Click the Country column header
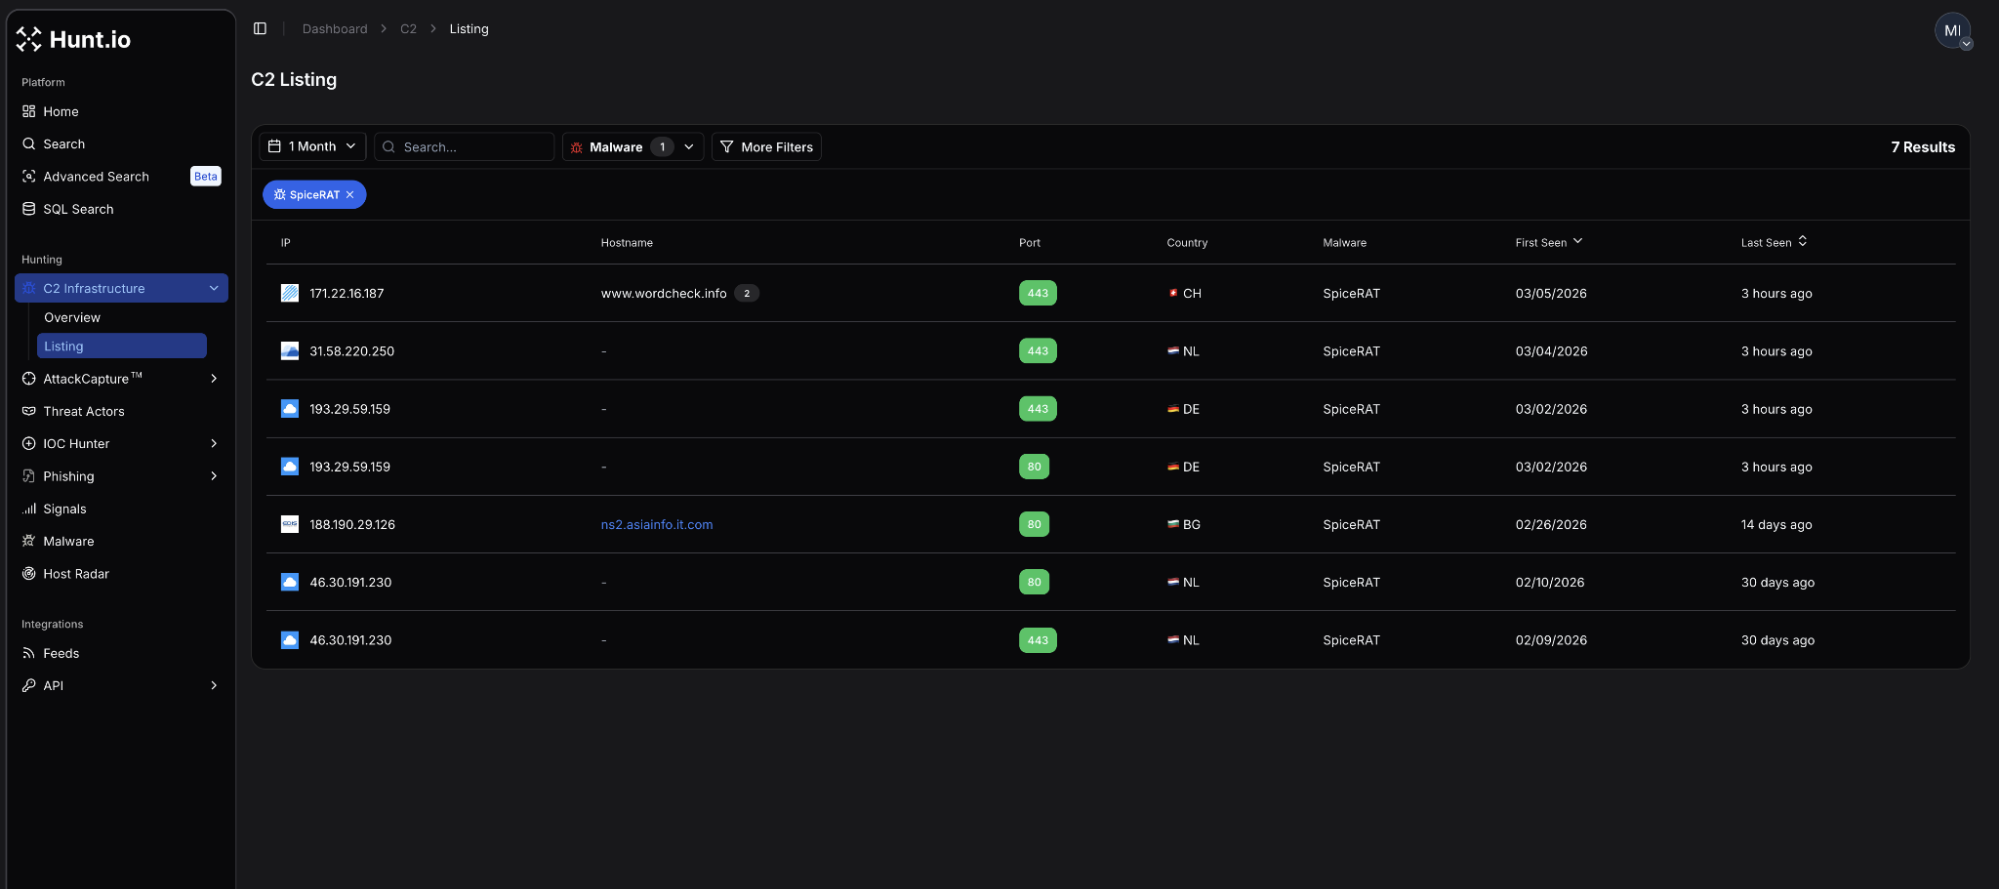This screenshot has width=1999, height=890. tap(1187, 243)
